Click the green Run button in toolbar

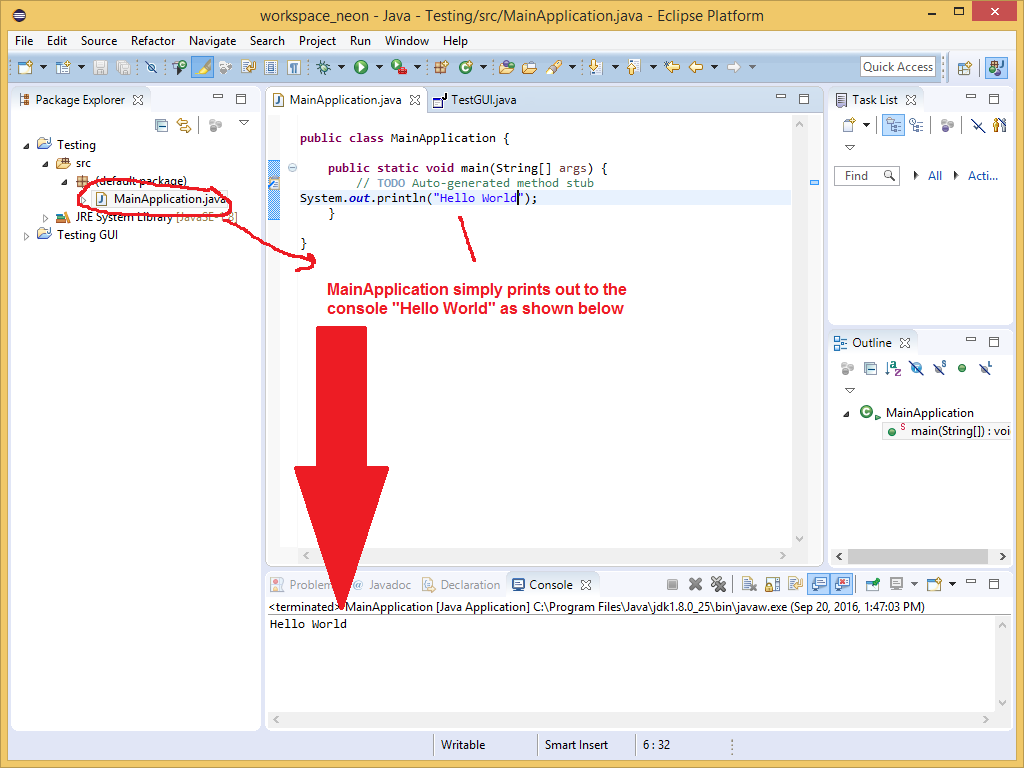360,67
